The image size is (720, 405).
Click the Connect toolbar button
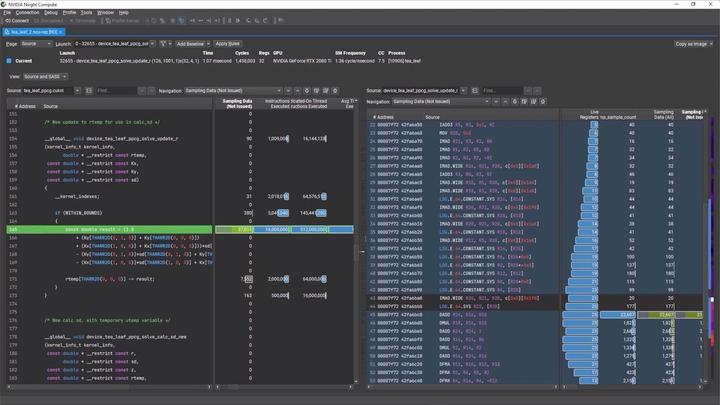coord(16,20)
